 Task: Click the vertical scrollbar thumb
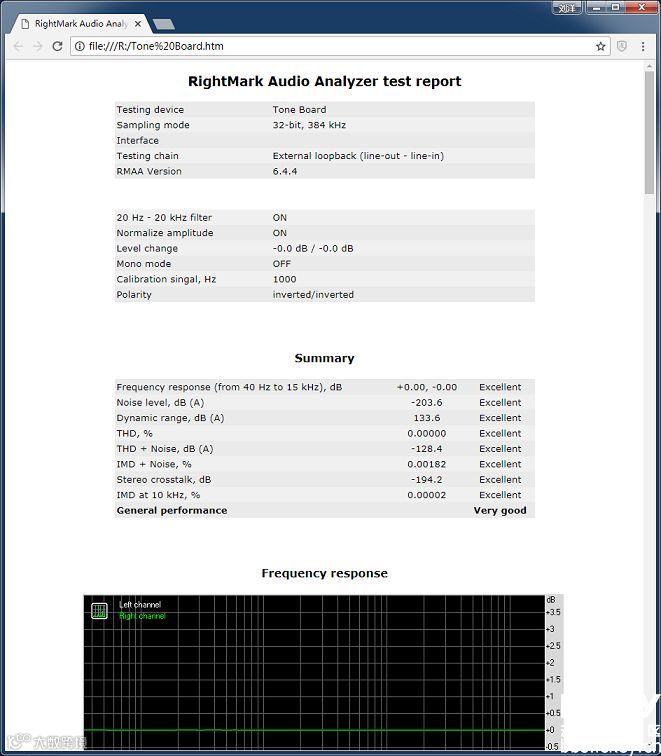(649, 134)
